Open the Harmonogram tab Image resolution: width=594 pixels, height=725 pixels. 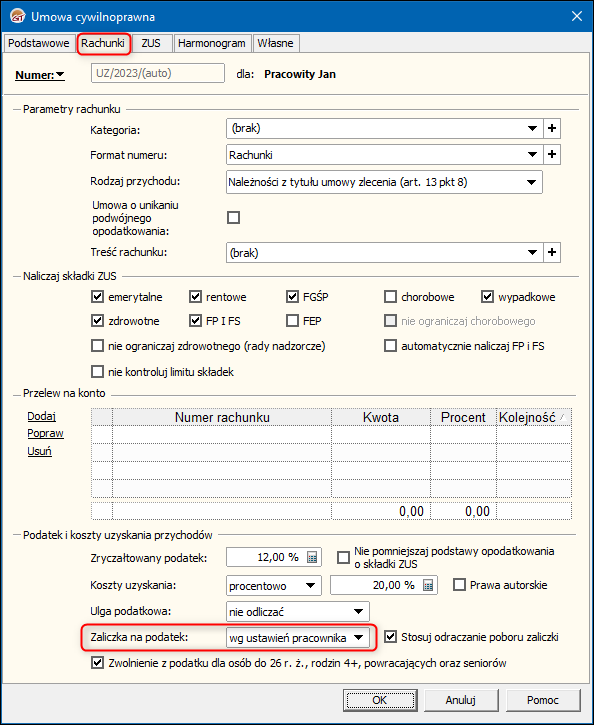212,43
